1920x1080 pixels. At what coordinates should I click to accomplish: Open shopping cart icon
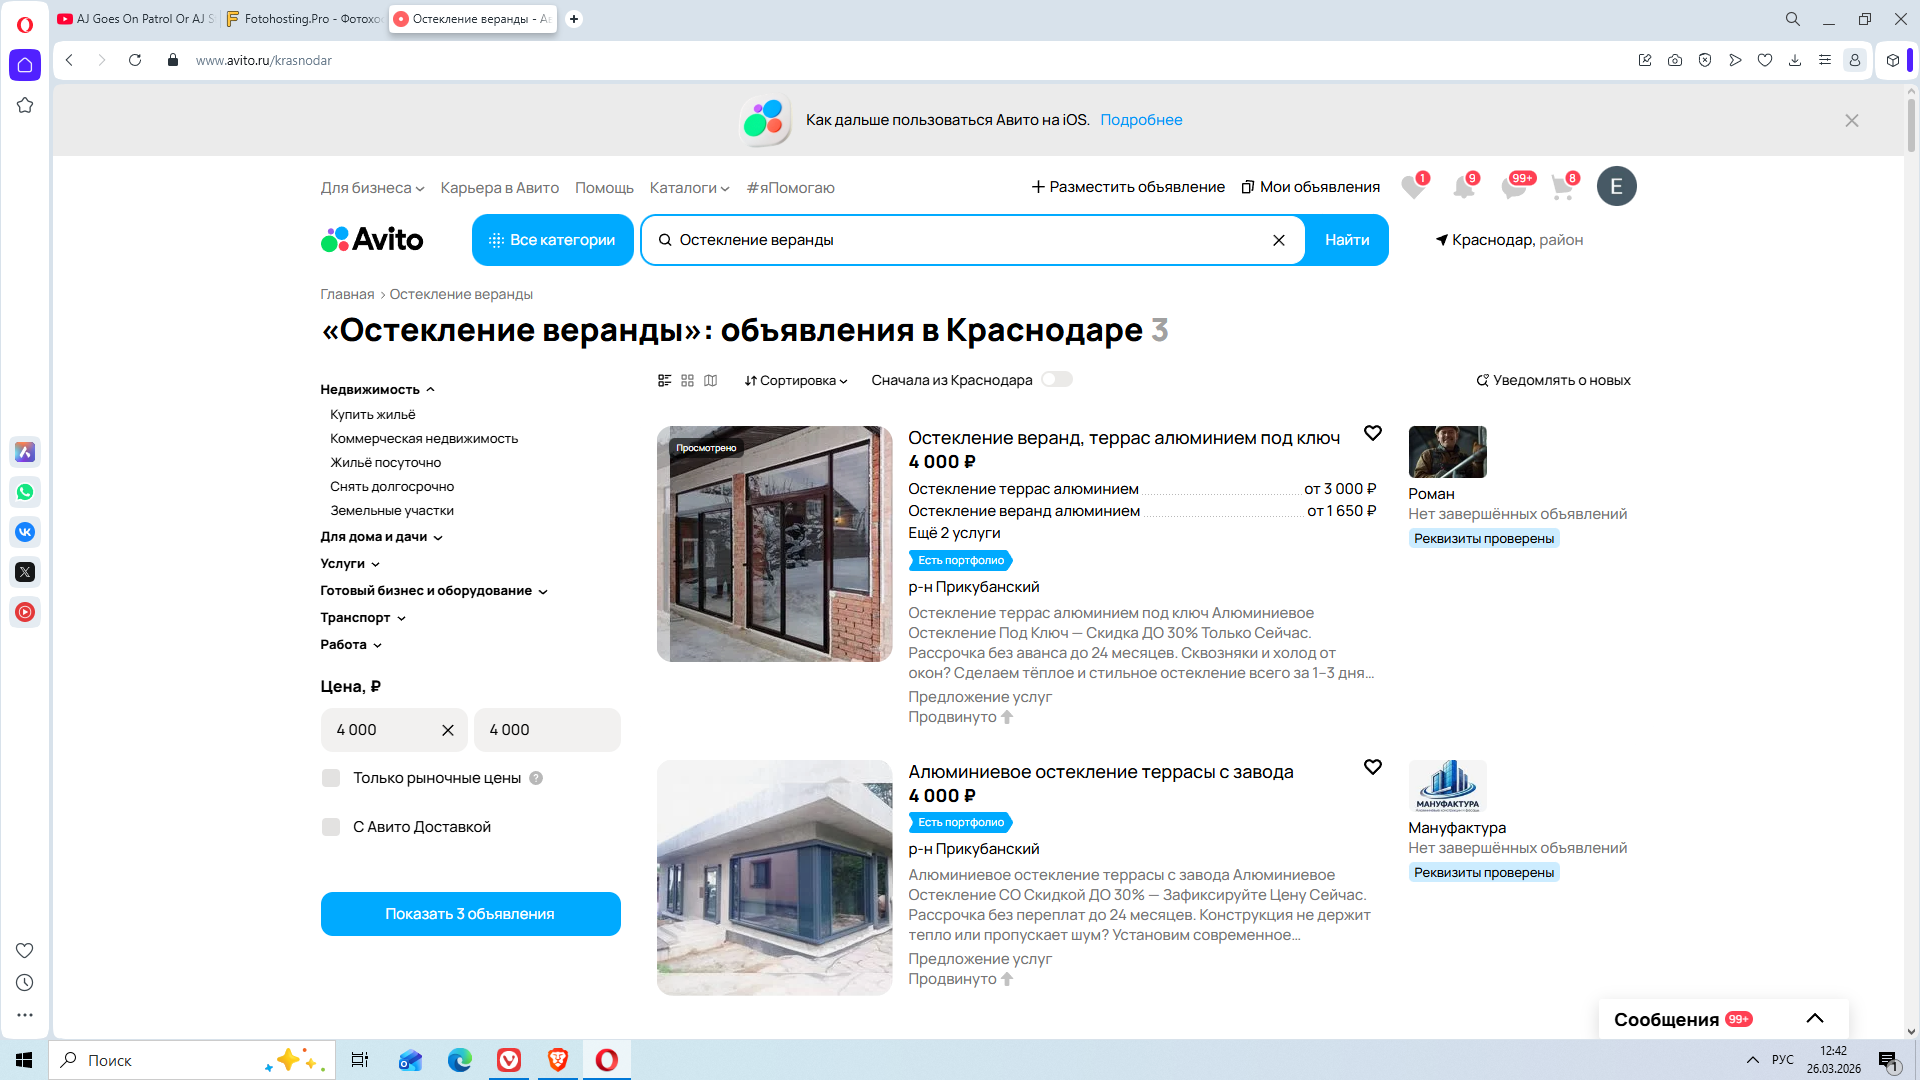tap(1561, 187)
